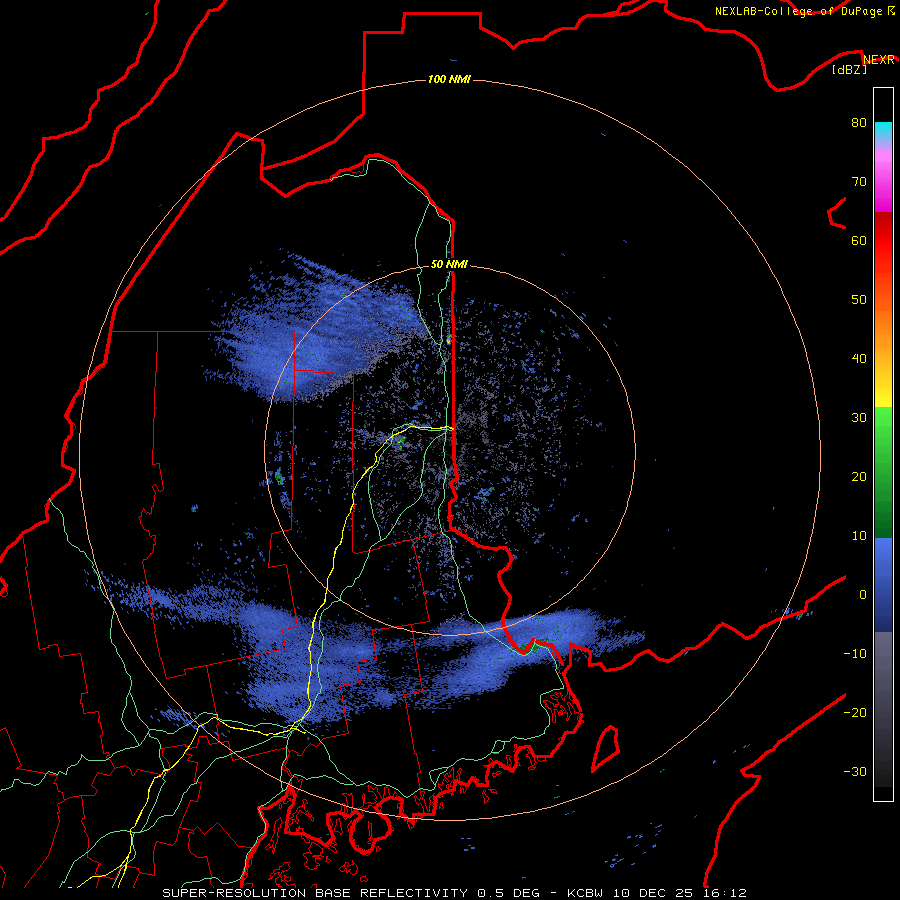Click the 80 value on the dBZ scale
900x900 pixels.
(859, 123)
